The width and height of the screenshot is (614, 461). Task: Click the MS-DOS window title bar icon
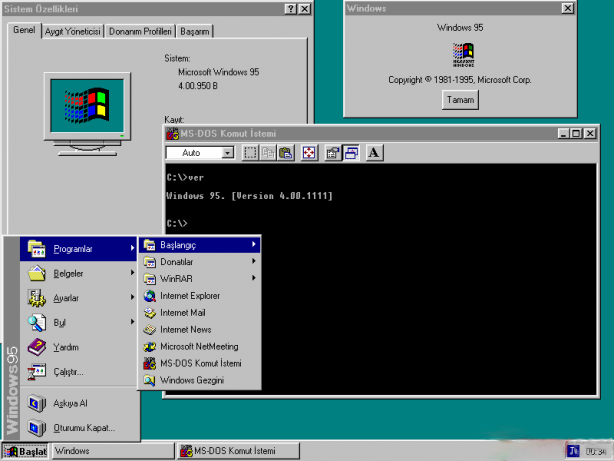click(x=172, y=134)
